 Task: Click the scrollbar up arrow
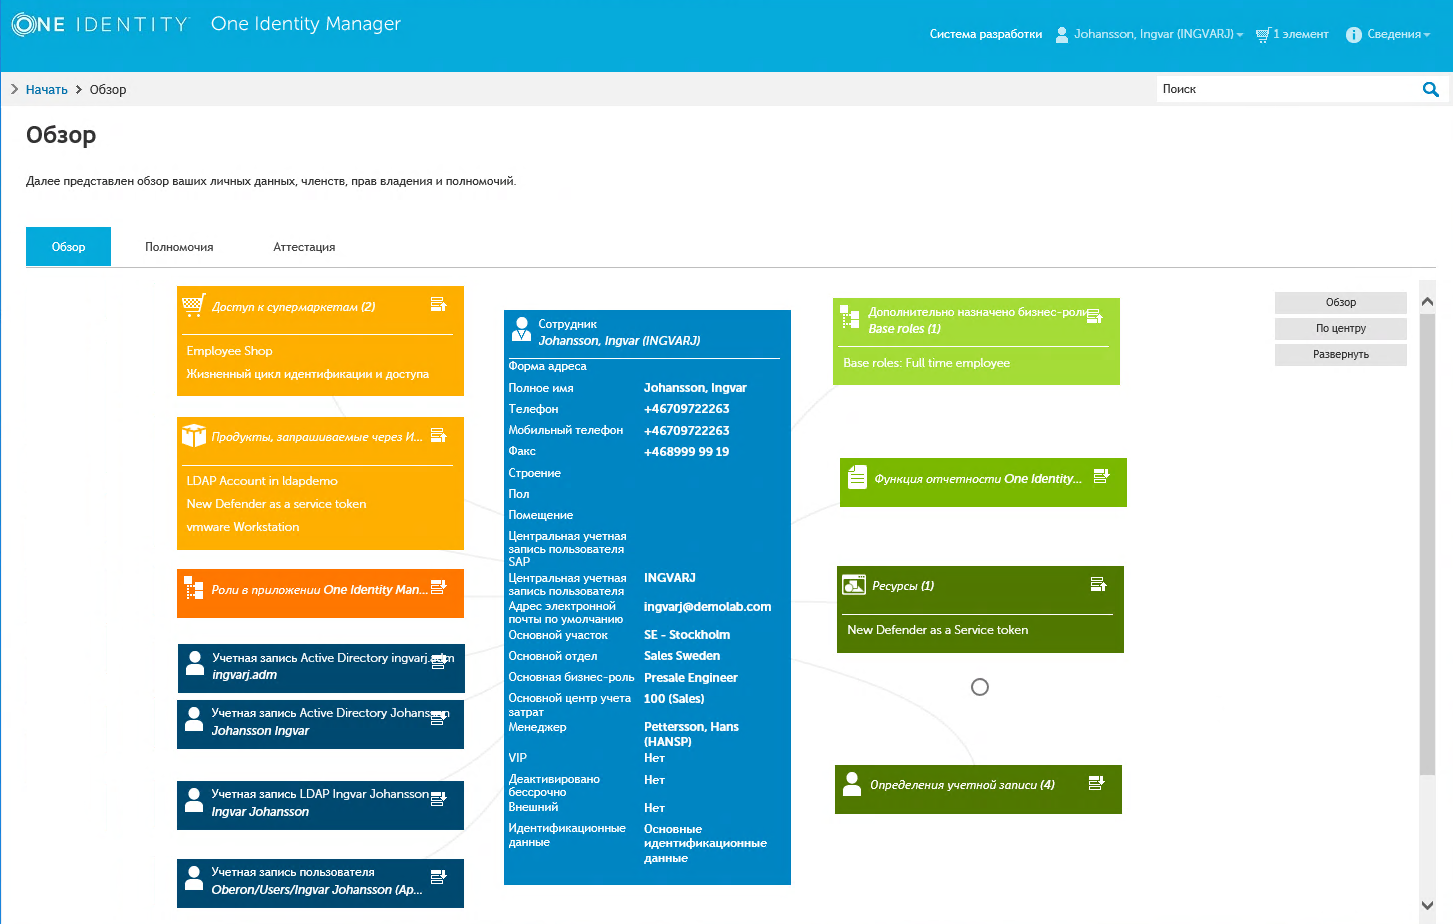click(x=1427, y=301)
